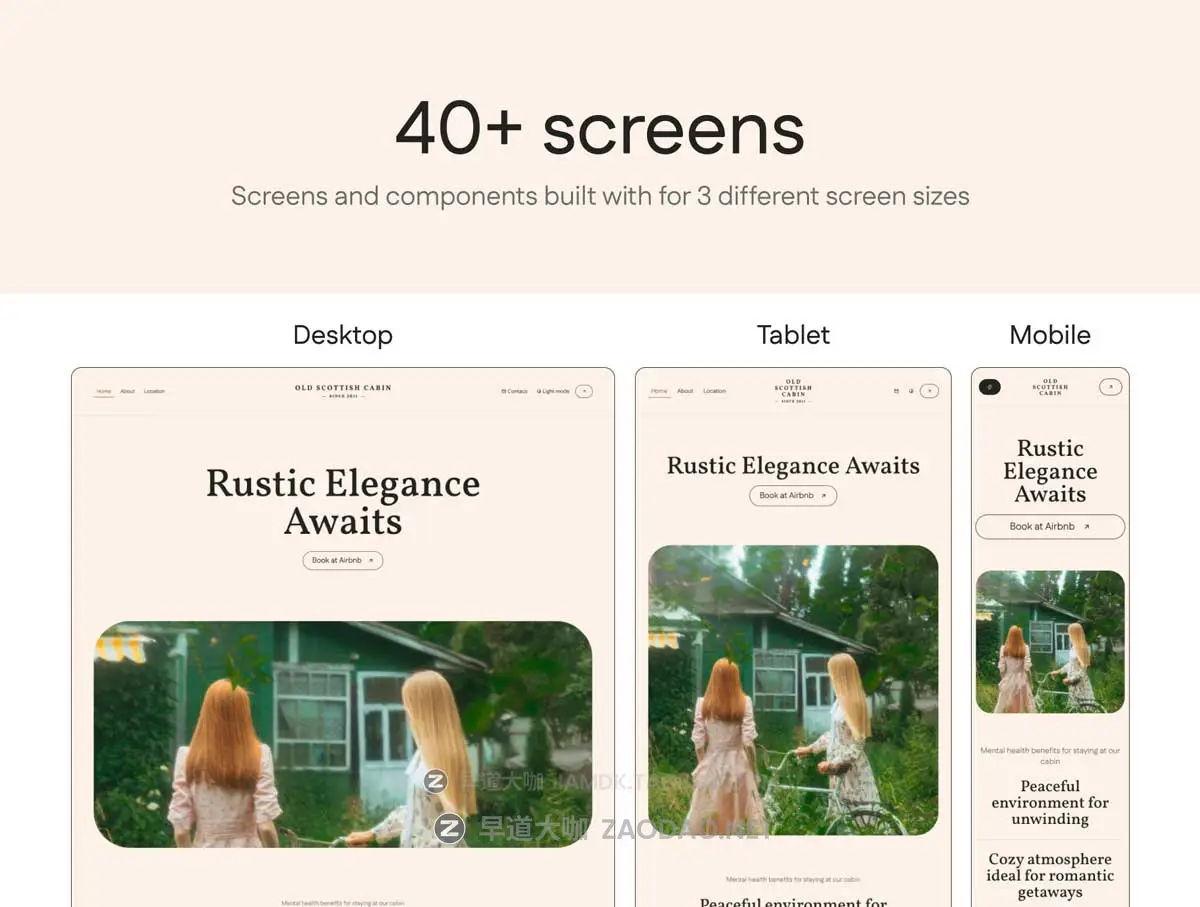This screenshot has height=907, width=1200.
Task: Click the Old Scottish Cabin logo on mobile
Action: [x=1050, y=387]
